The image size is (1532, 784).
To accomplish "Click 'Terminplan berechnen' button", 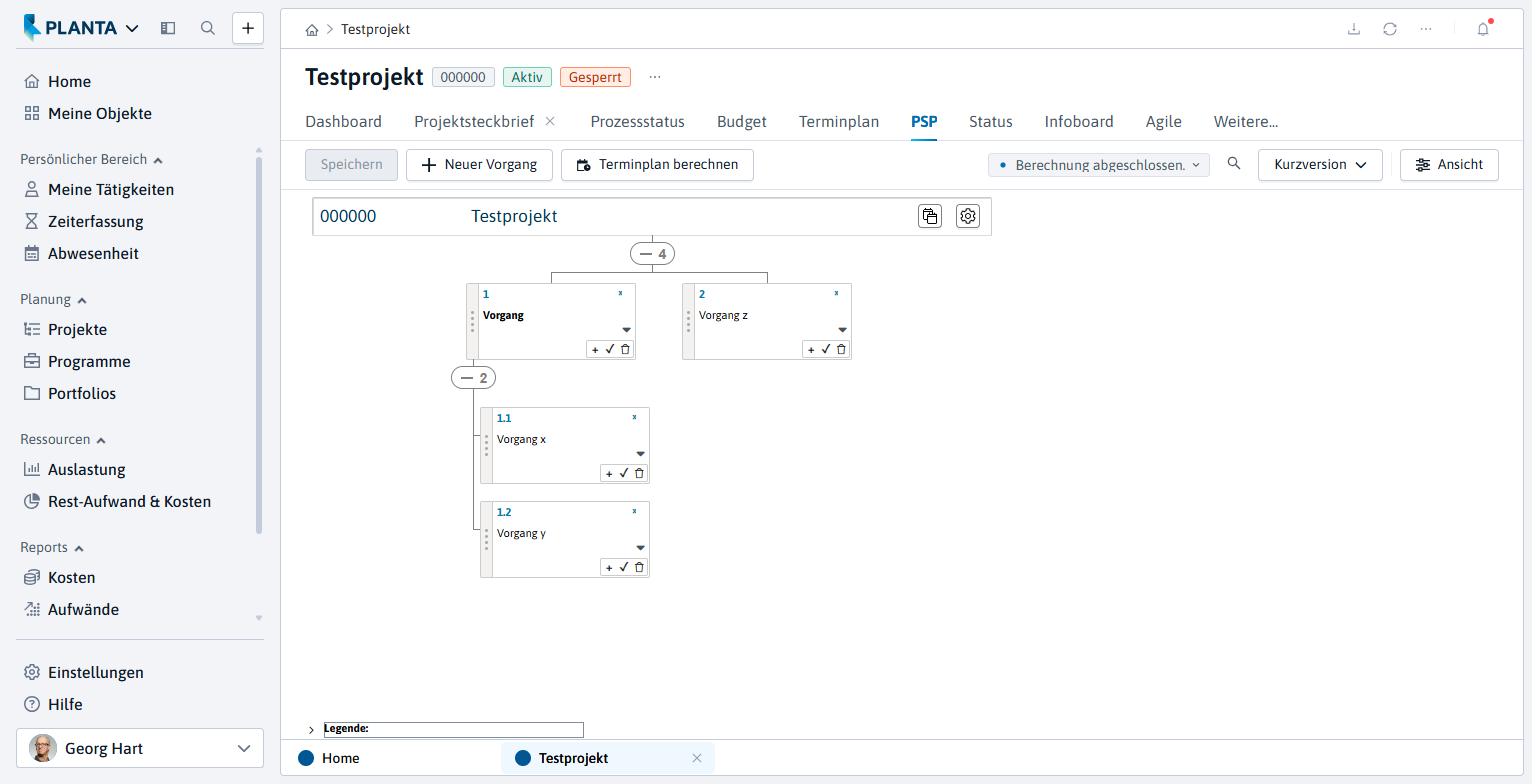I will [x=657, y=165].
